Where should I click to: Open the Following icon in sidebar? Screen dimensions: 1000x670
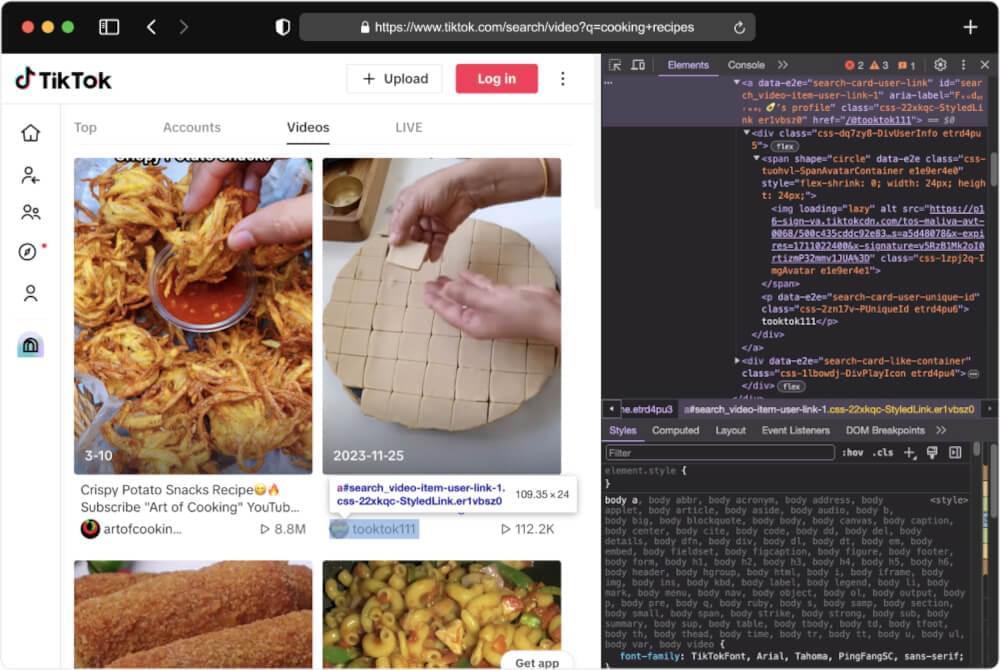[30, 175]
